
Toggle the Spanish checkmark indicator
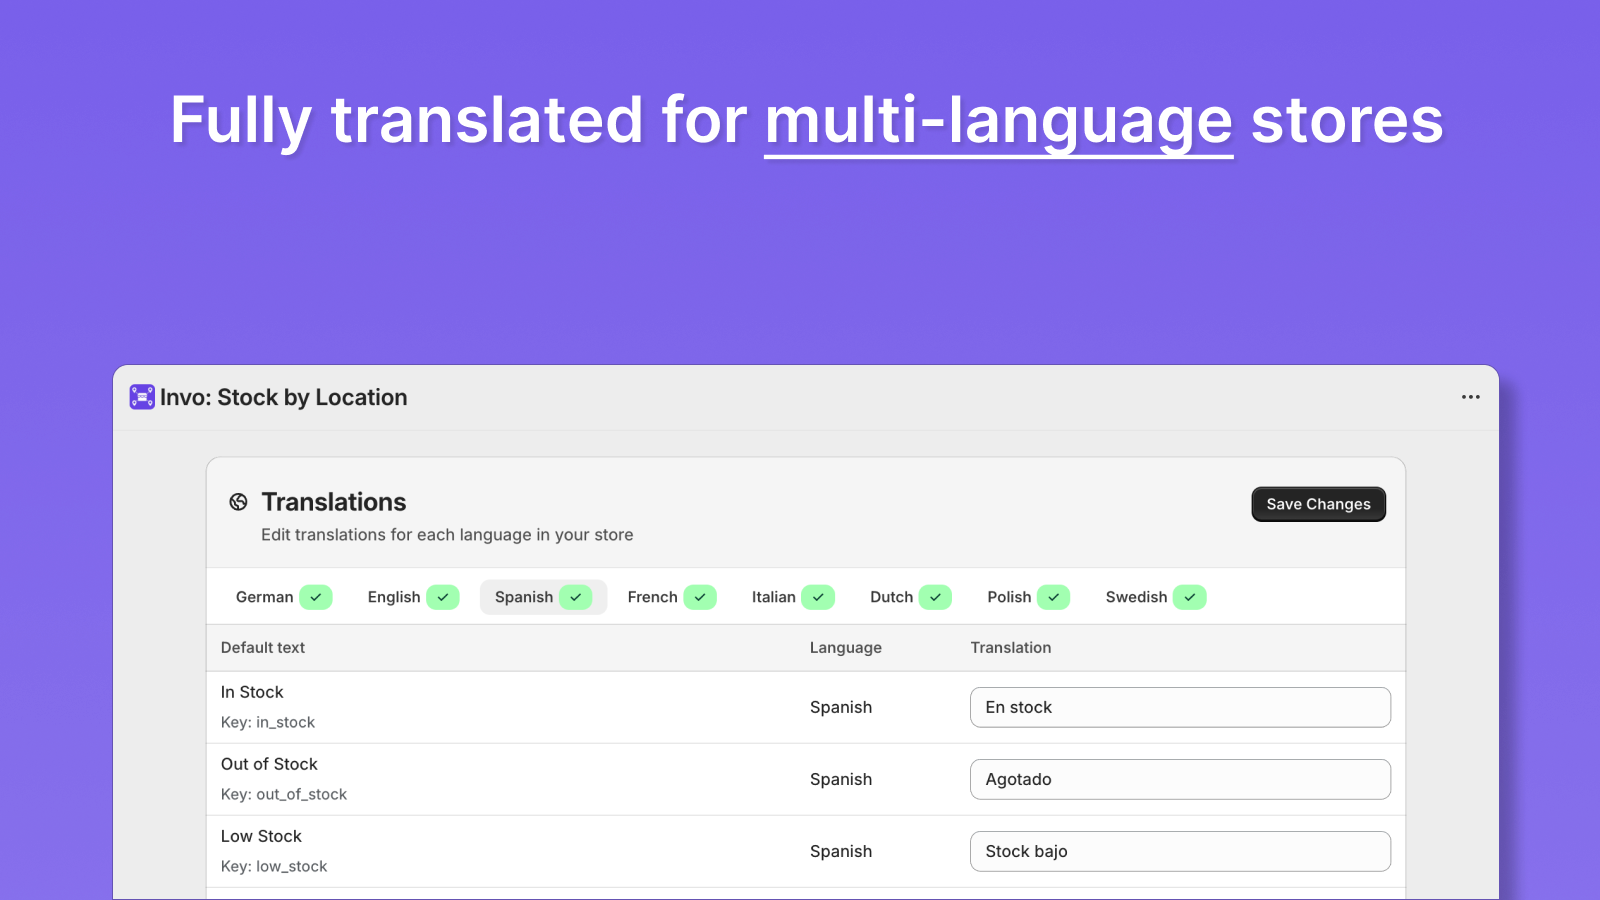(x=576, y=597)
